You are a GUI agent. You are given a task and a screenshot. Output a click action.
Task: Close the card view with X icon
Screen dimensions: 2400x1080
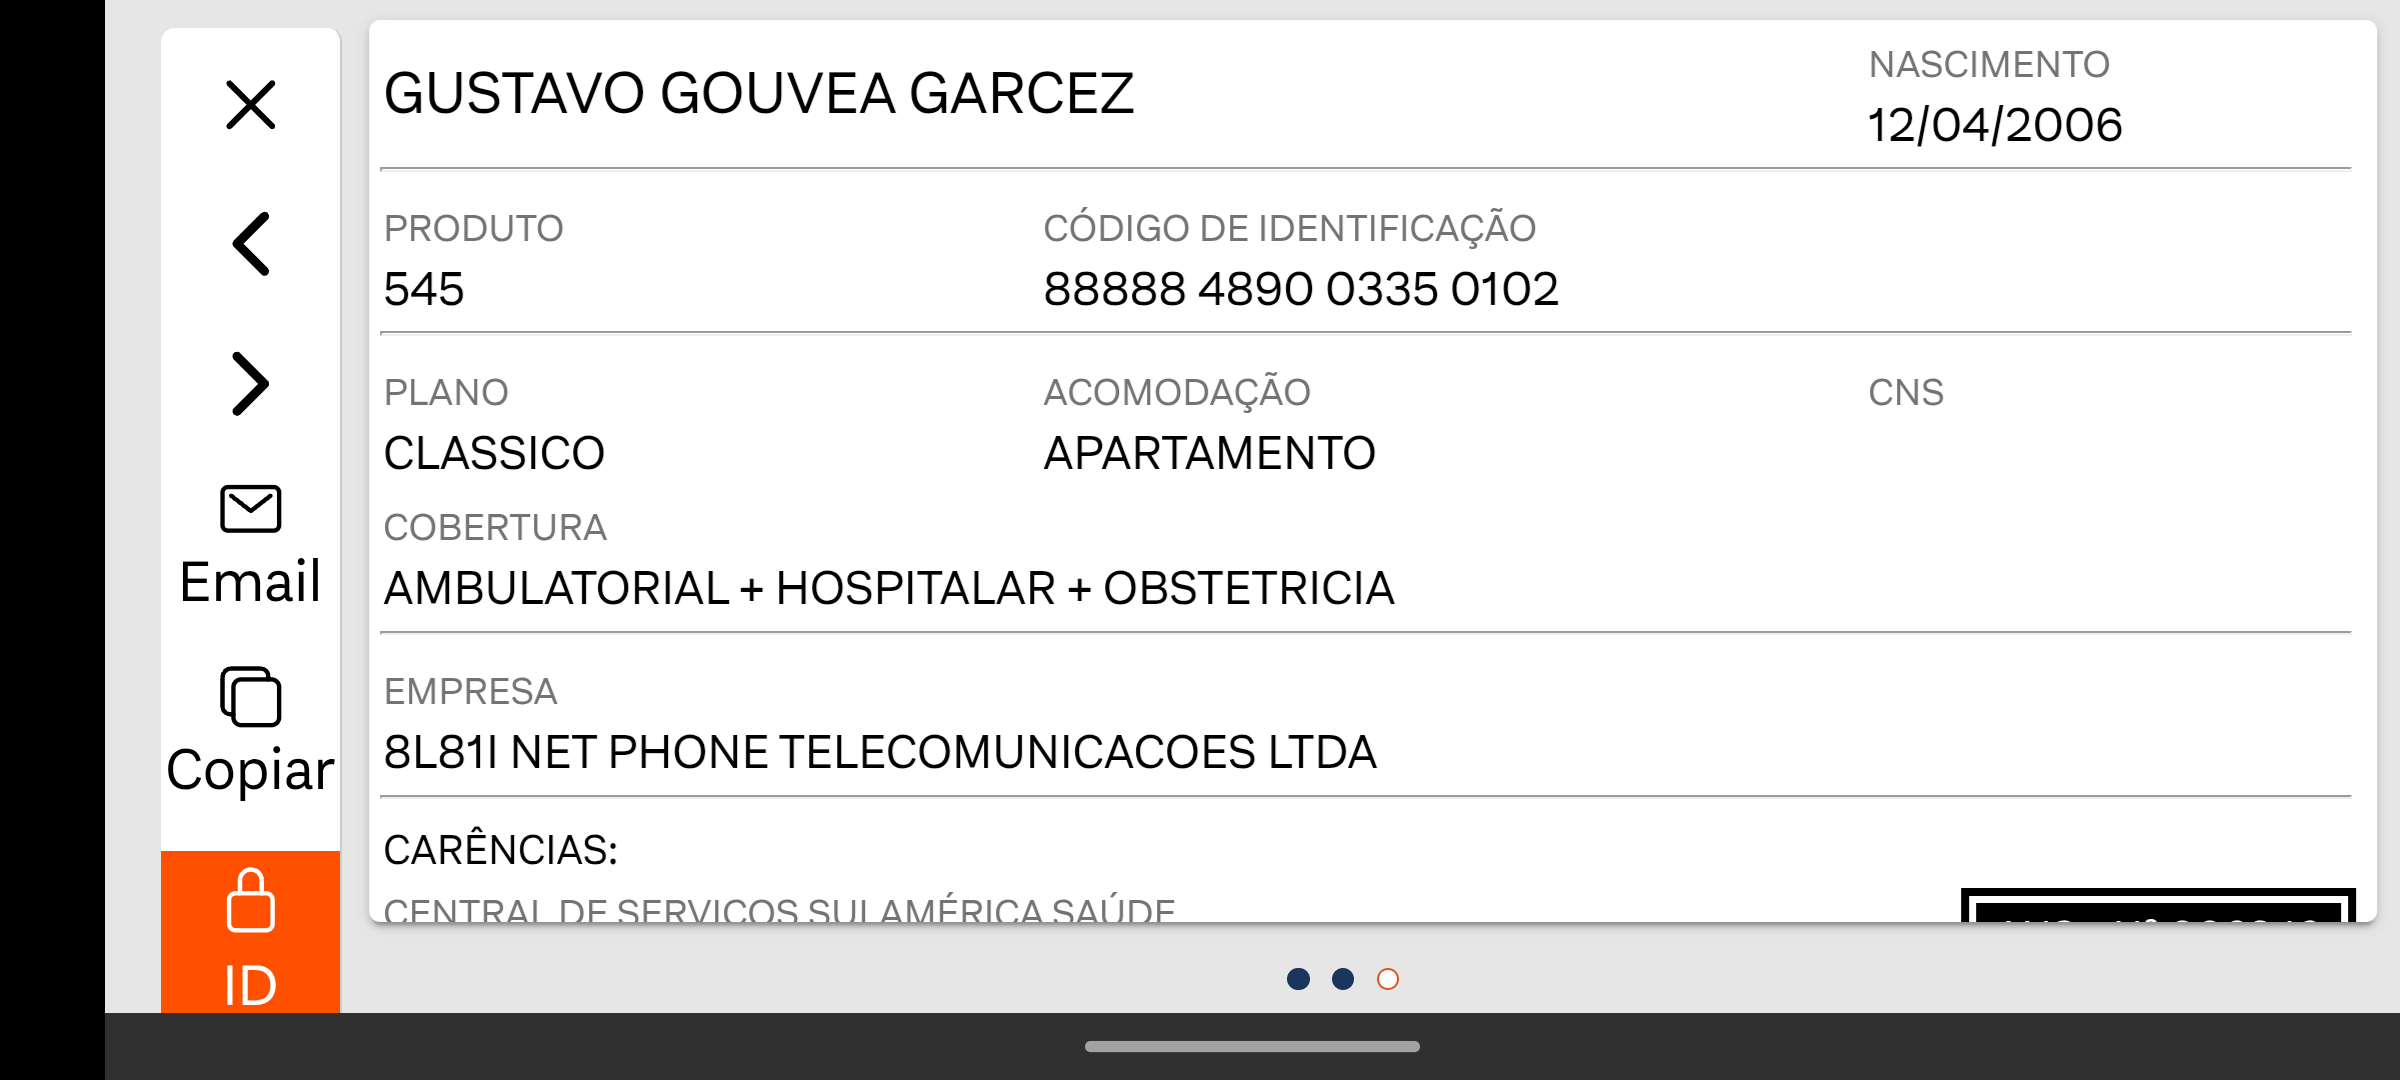point(250,105)
